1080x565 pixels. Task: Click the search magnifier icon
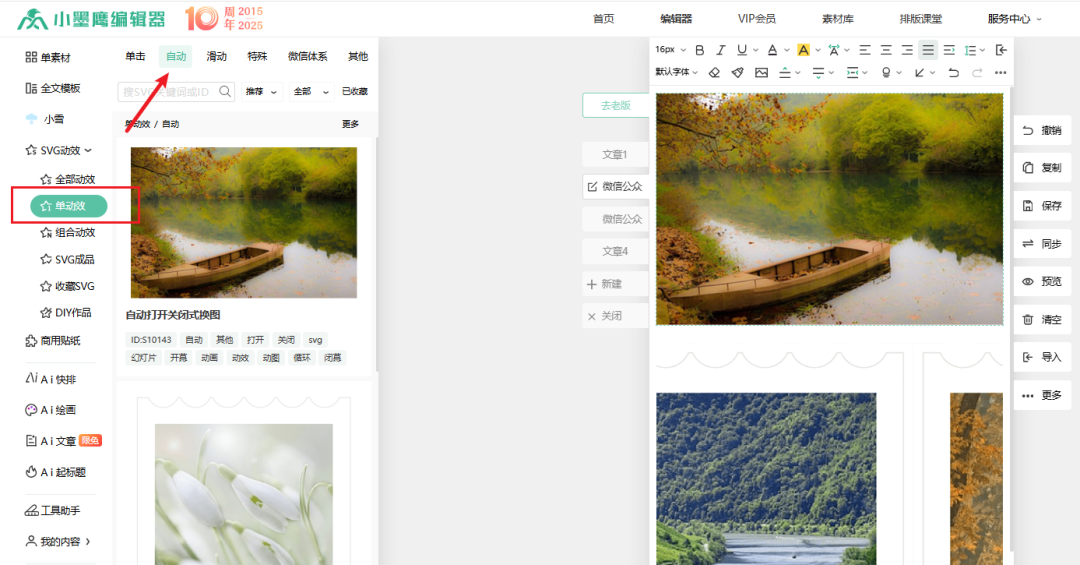(x=225, y=91)
